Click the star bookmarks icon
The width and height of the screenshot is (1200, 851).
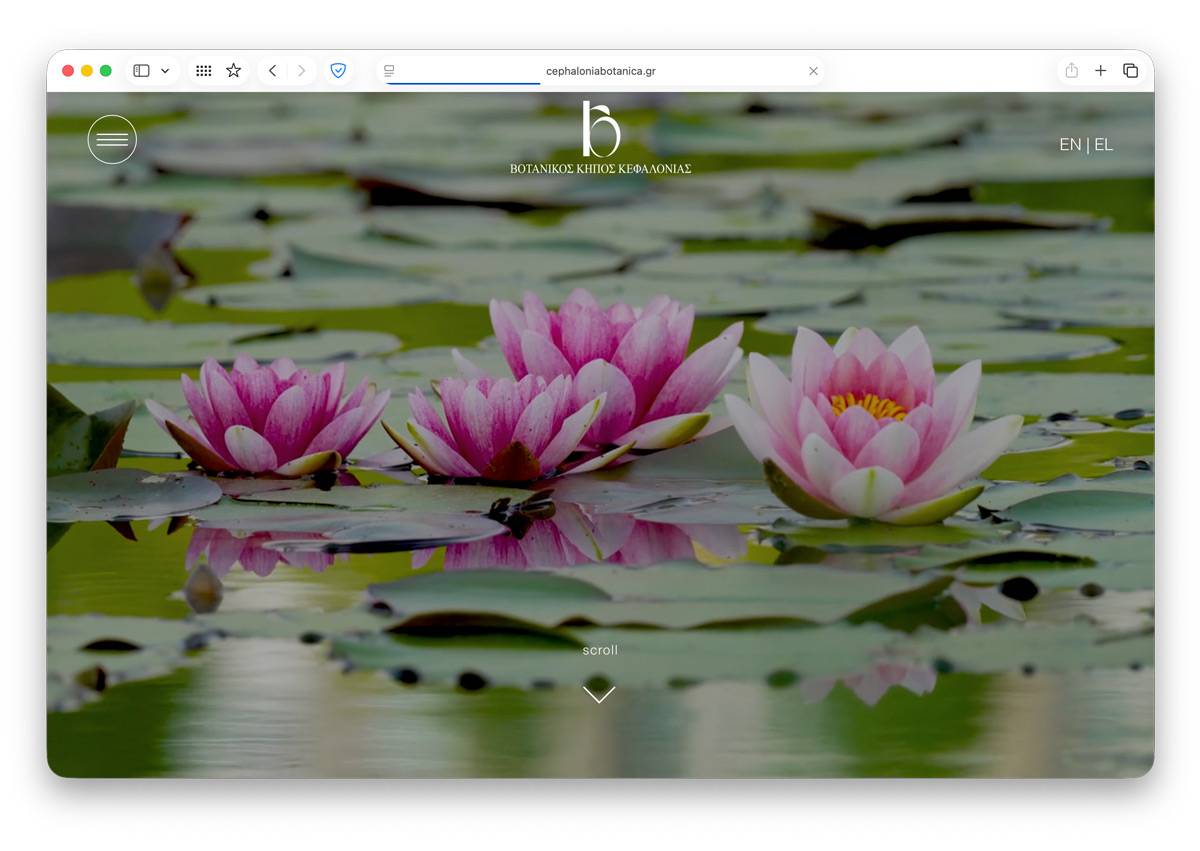(x=233, y=71)
